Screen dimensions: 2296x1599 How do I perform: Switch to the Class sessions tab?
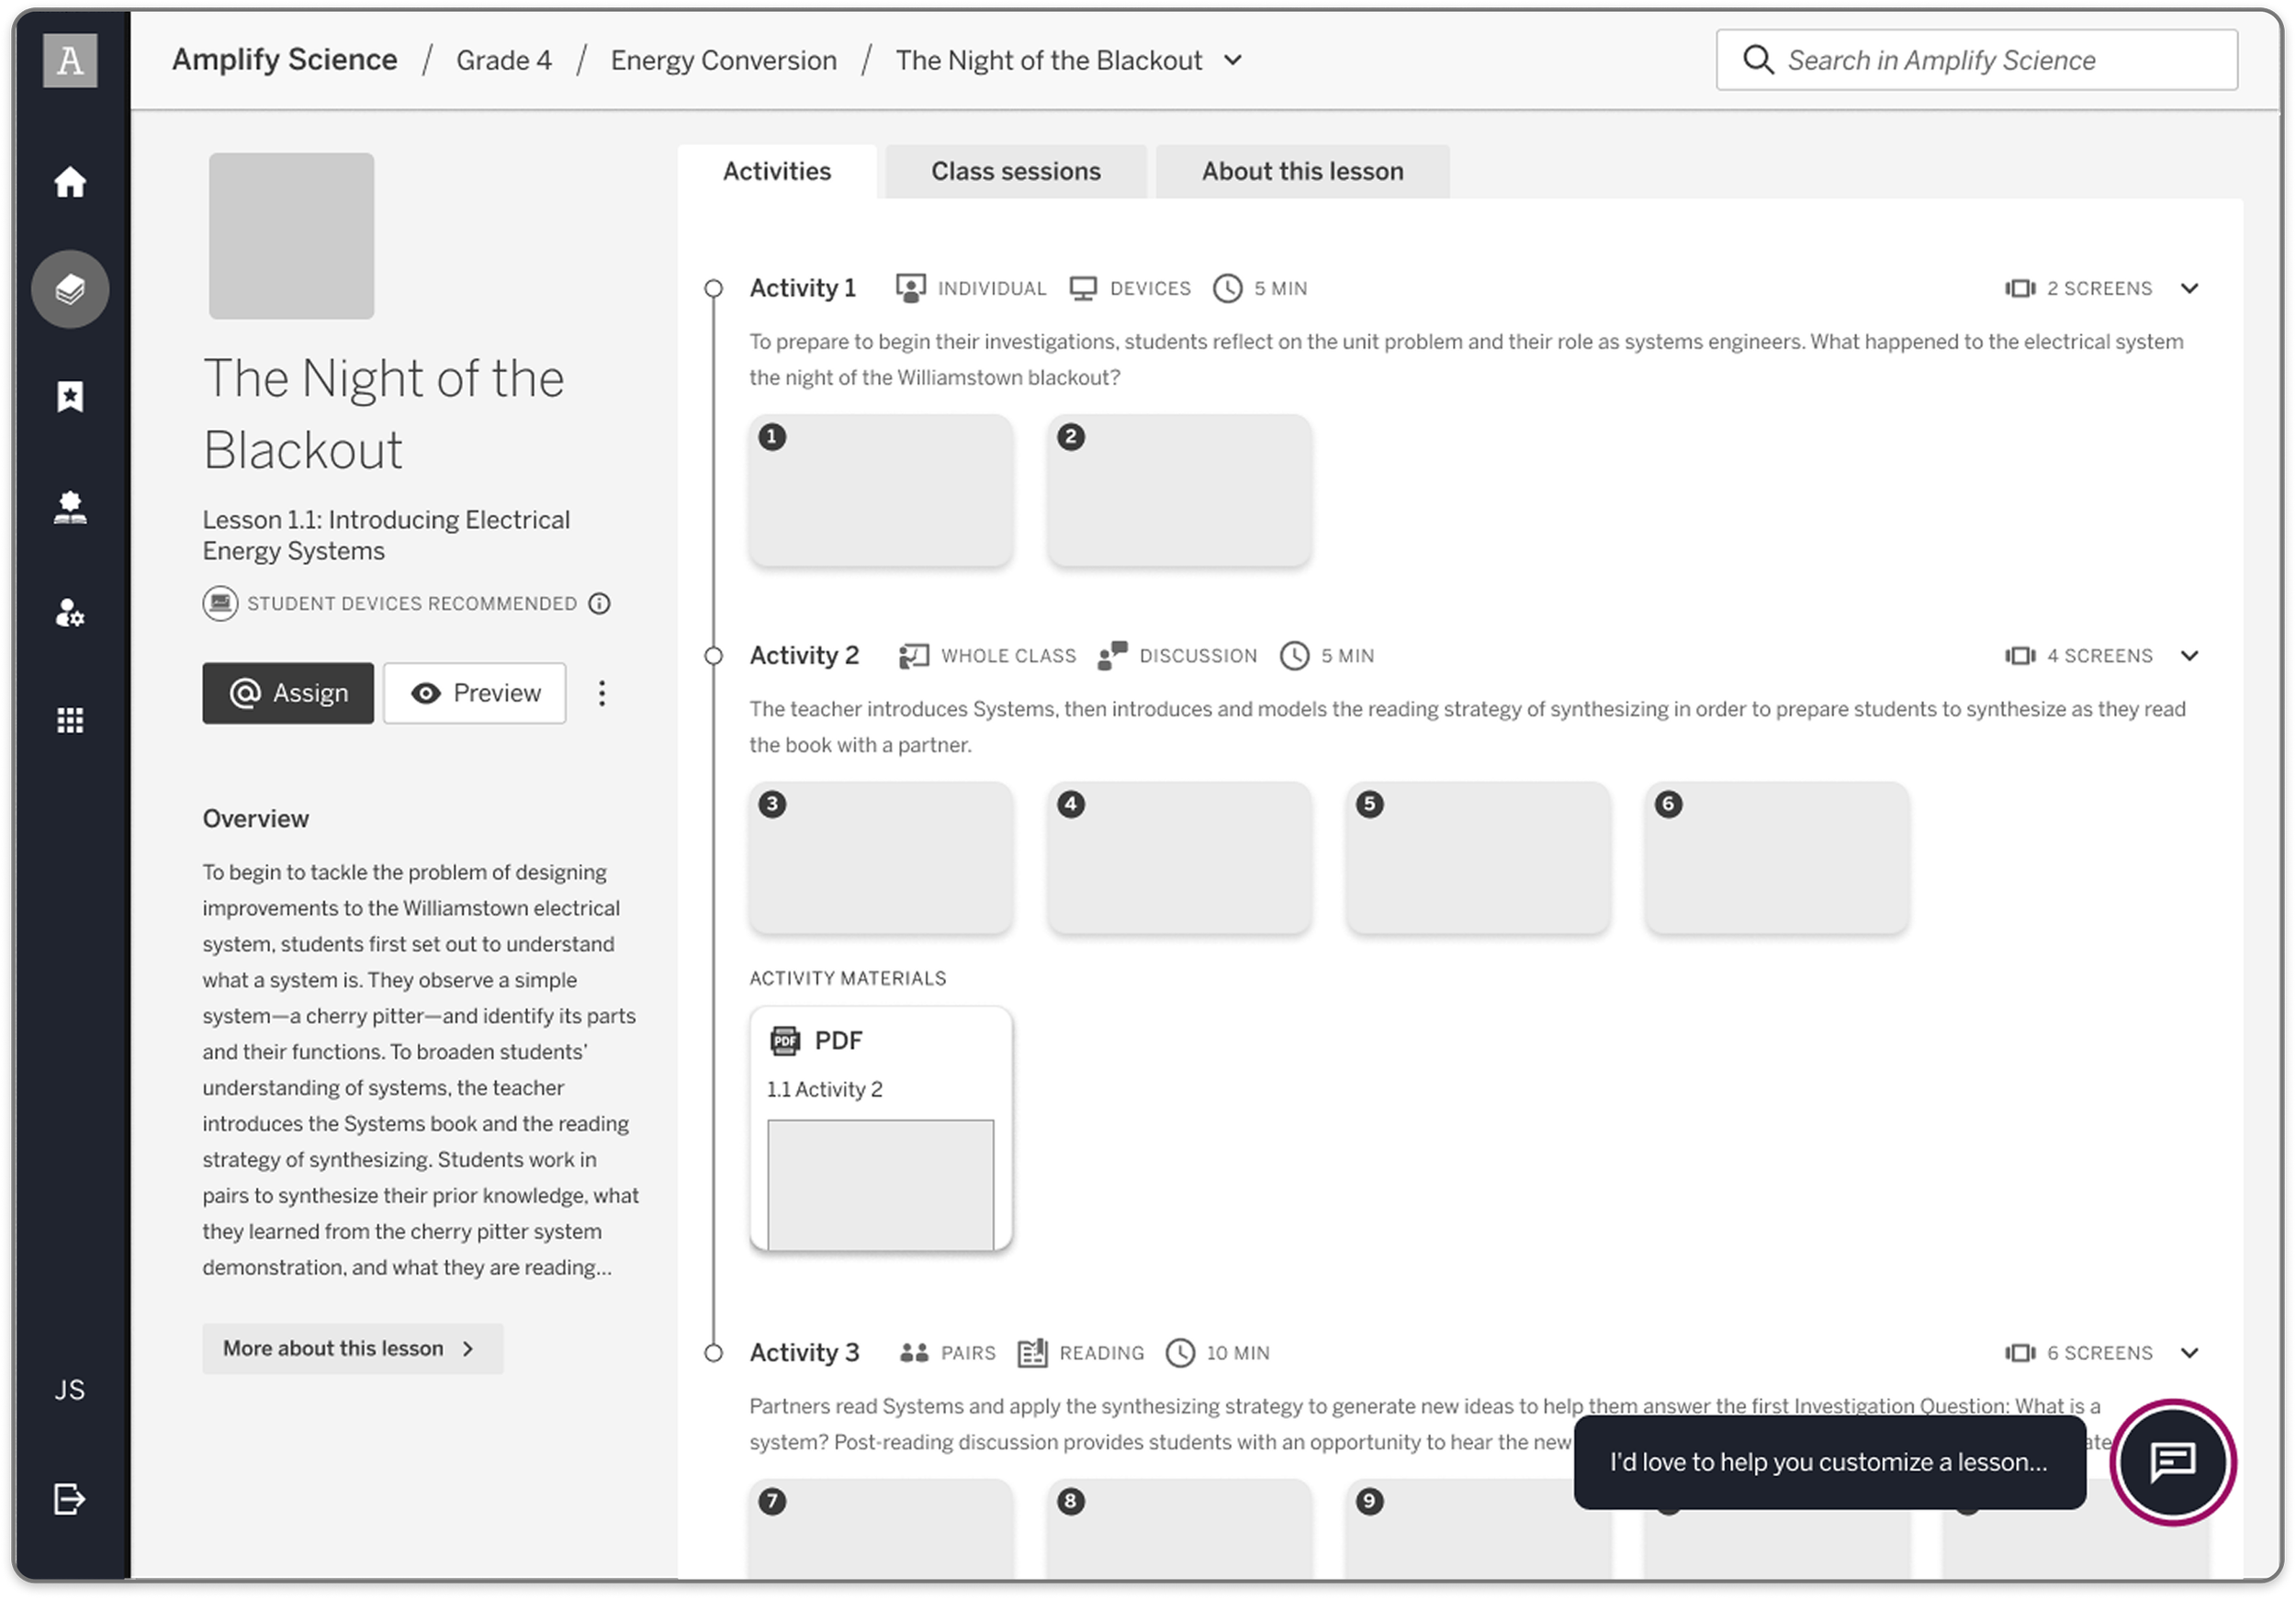click(1015, 172)
